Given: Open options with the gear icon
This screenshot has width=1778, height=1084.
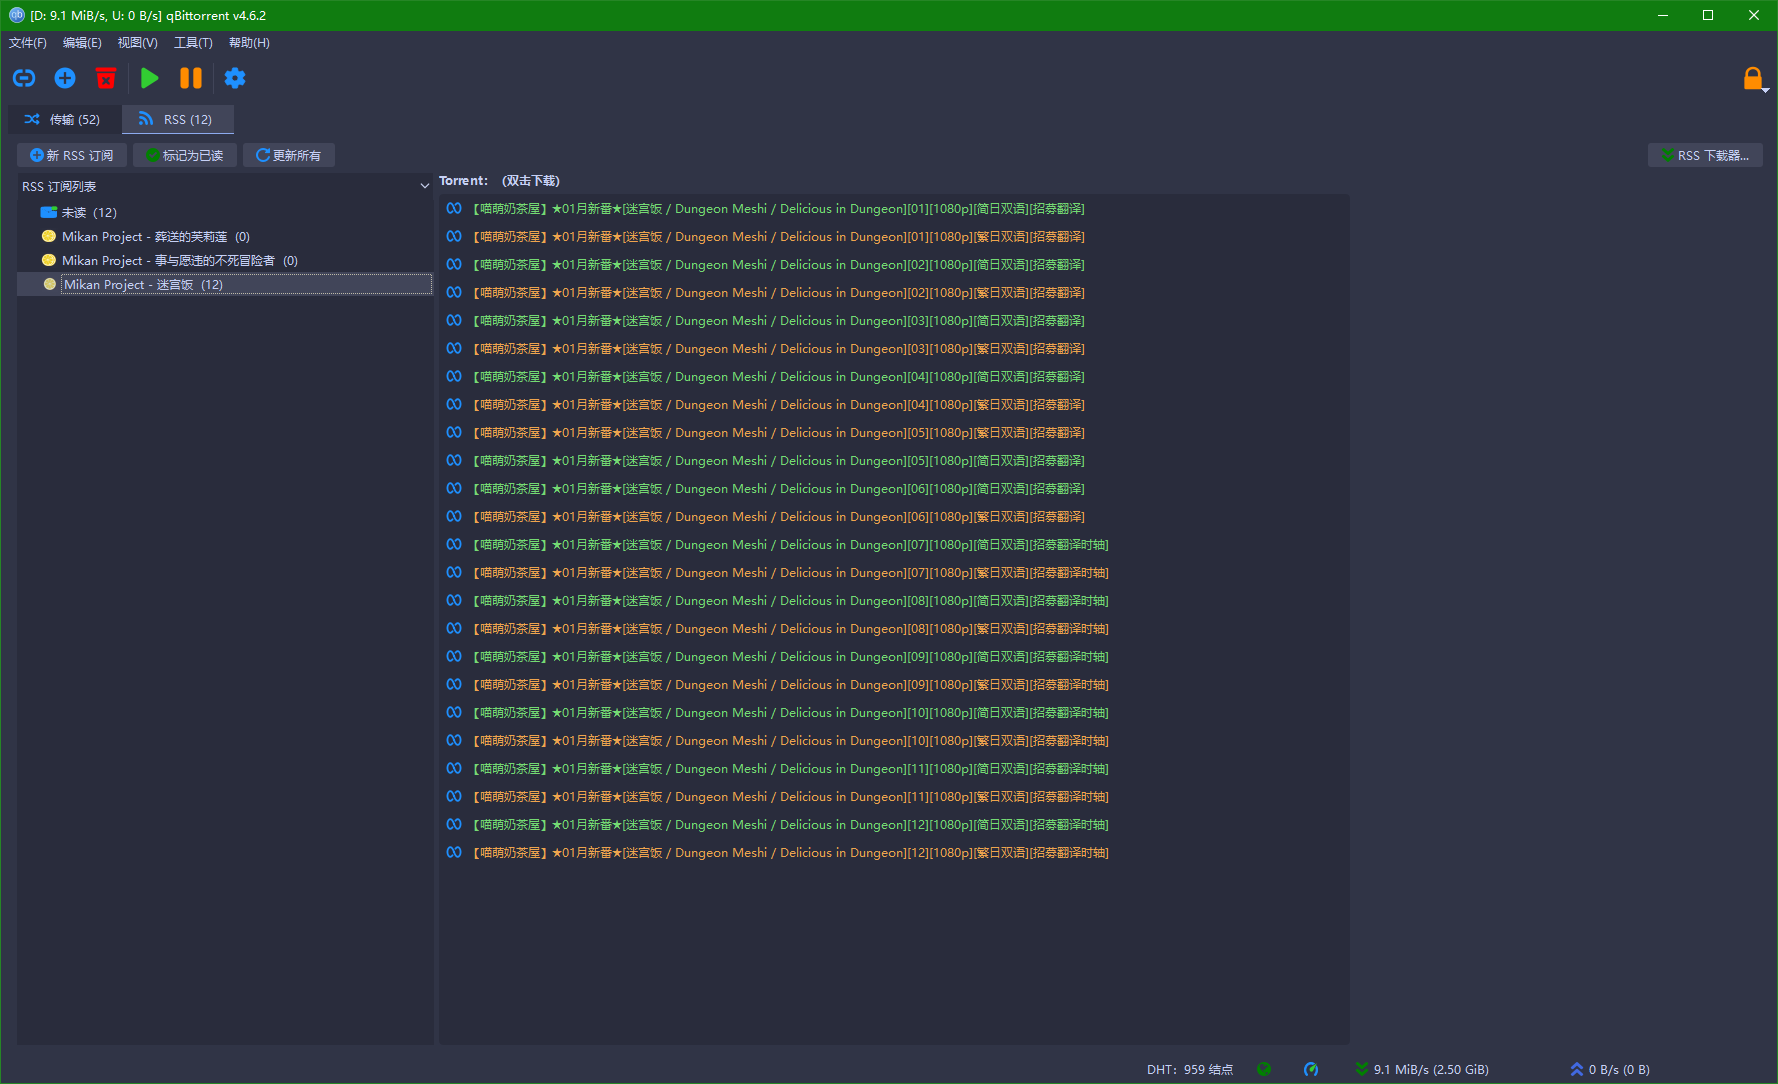Looking at the screenshot, I should pyautogui.click(x=235, y=78).
